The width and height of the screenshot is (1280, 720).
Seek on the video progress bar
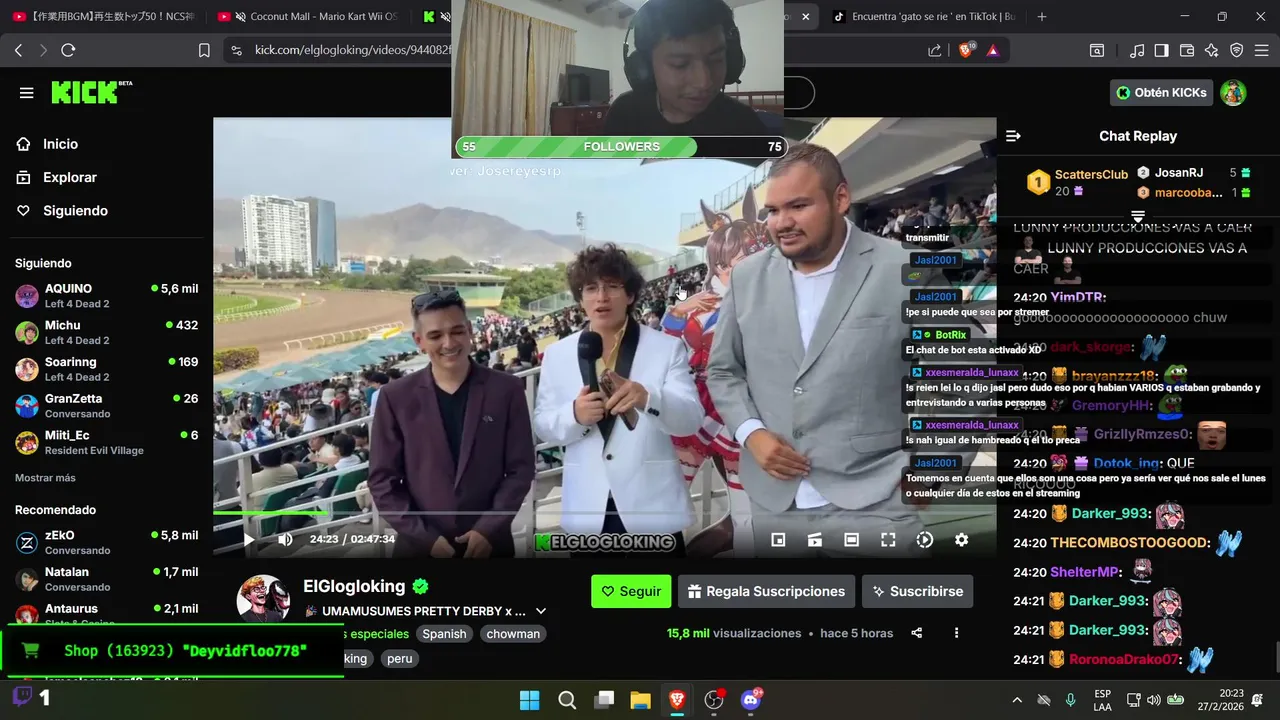[604, 513]
